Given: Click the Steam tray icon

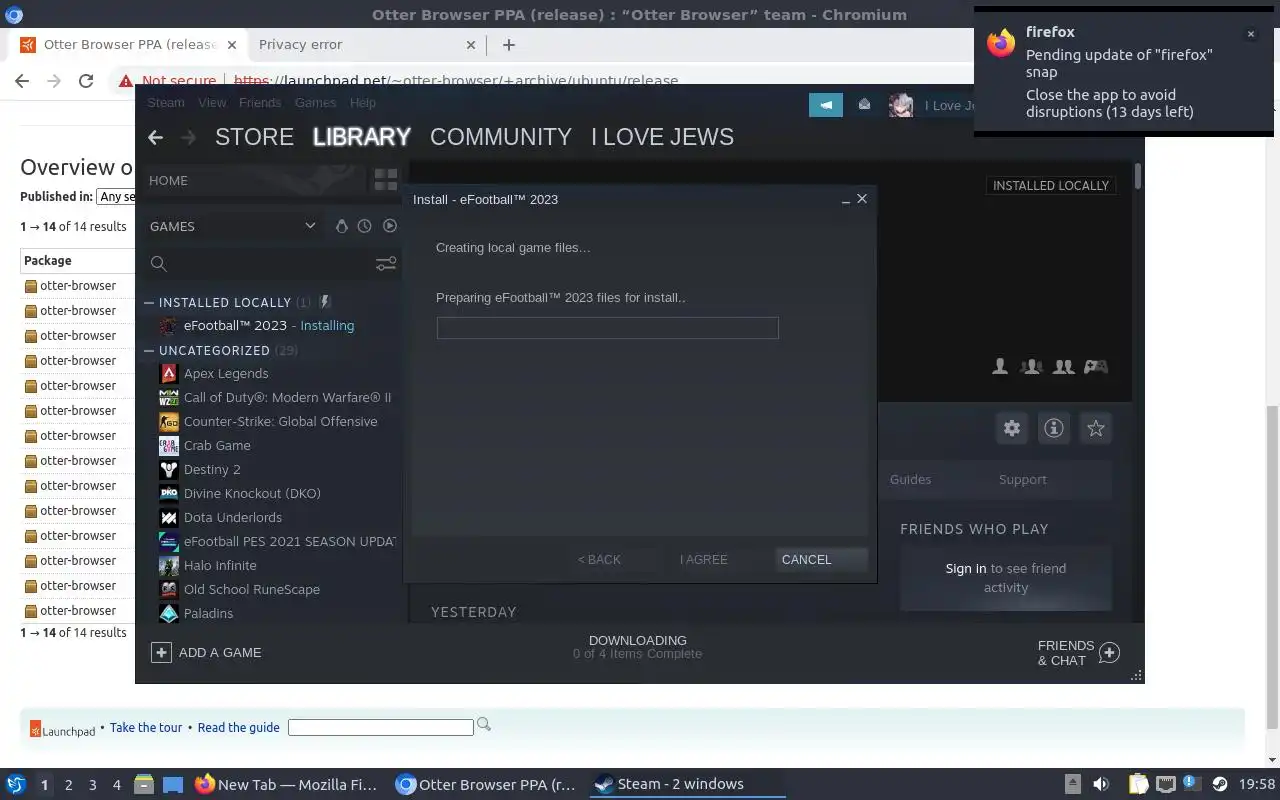Looking at the screenshot, I should (x=1220, y=784).
